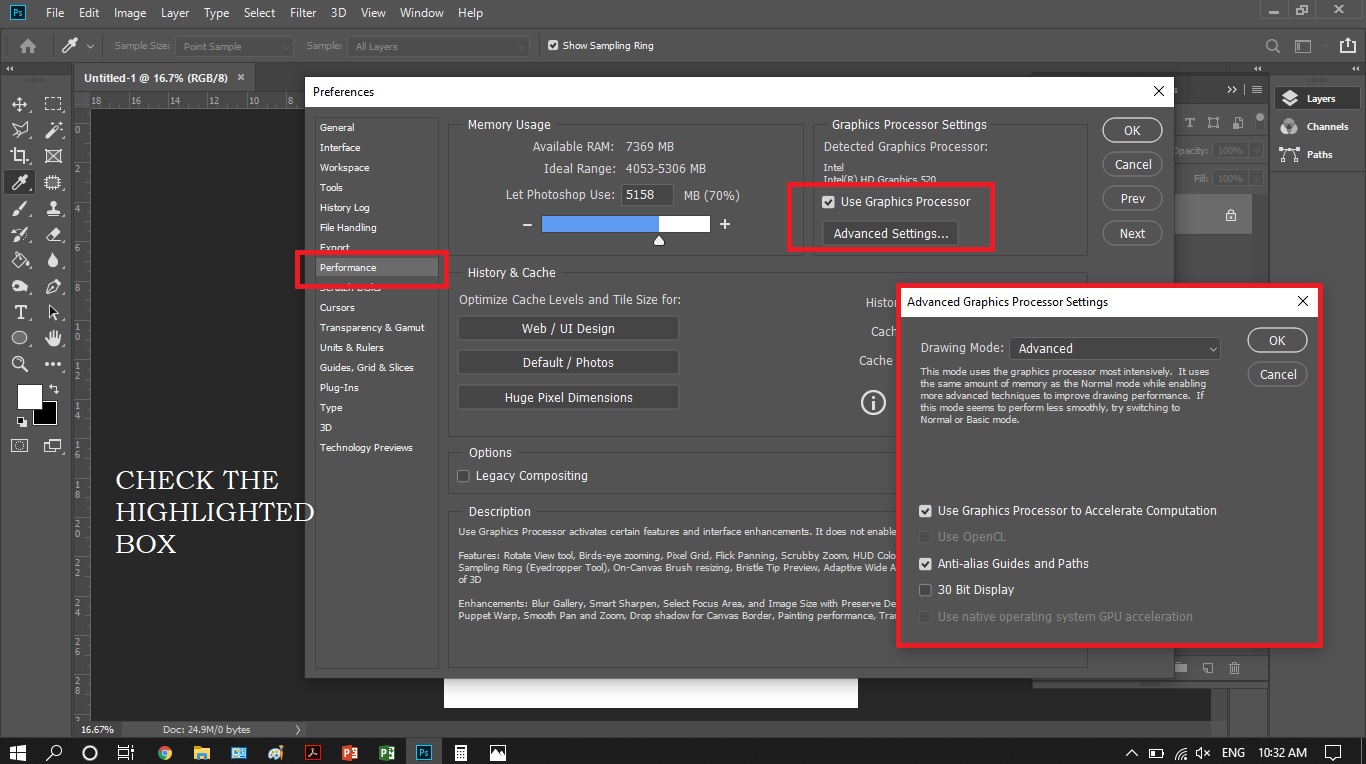This screenshot has width=1366, height=764.
Task: Click the Prev button in Preferences
Action: [1132, 199]
